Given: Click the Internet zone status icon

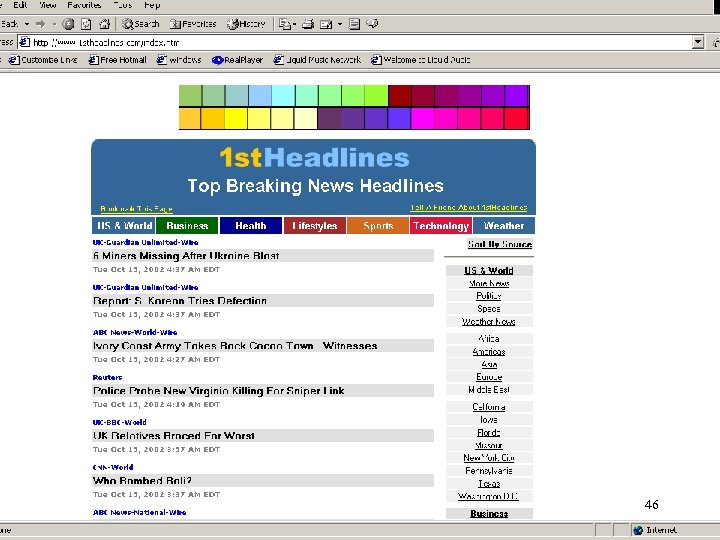Looking at the screenshot, I should (638, 530).
